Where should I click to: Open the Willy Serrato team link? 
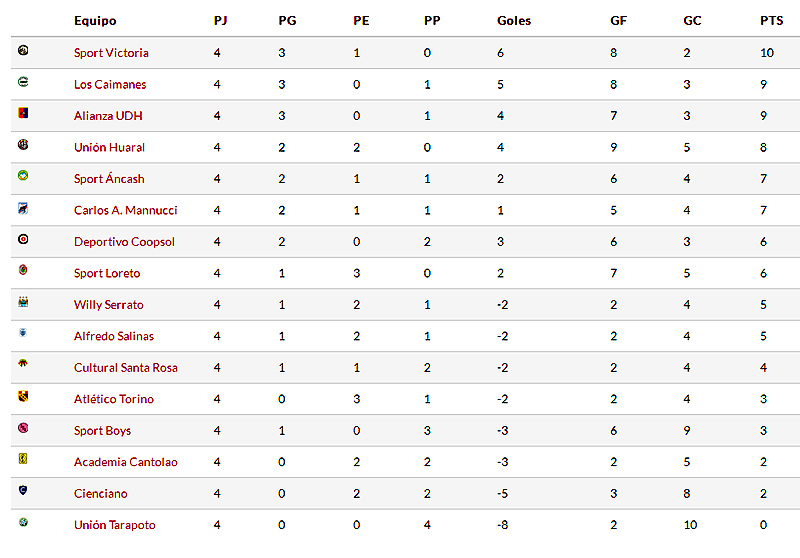(109, 305)
